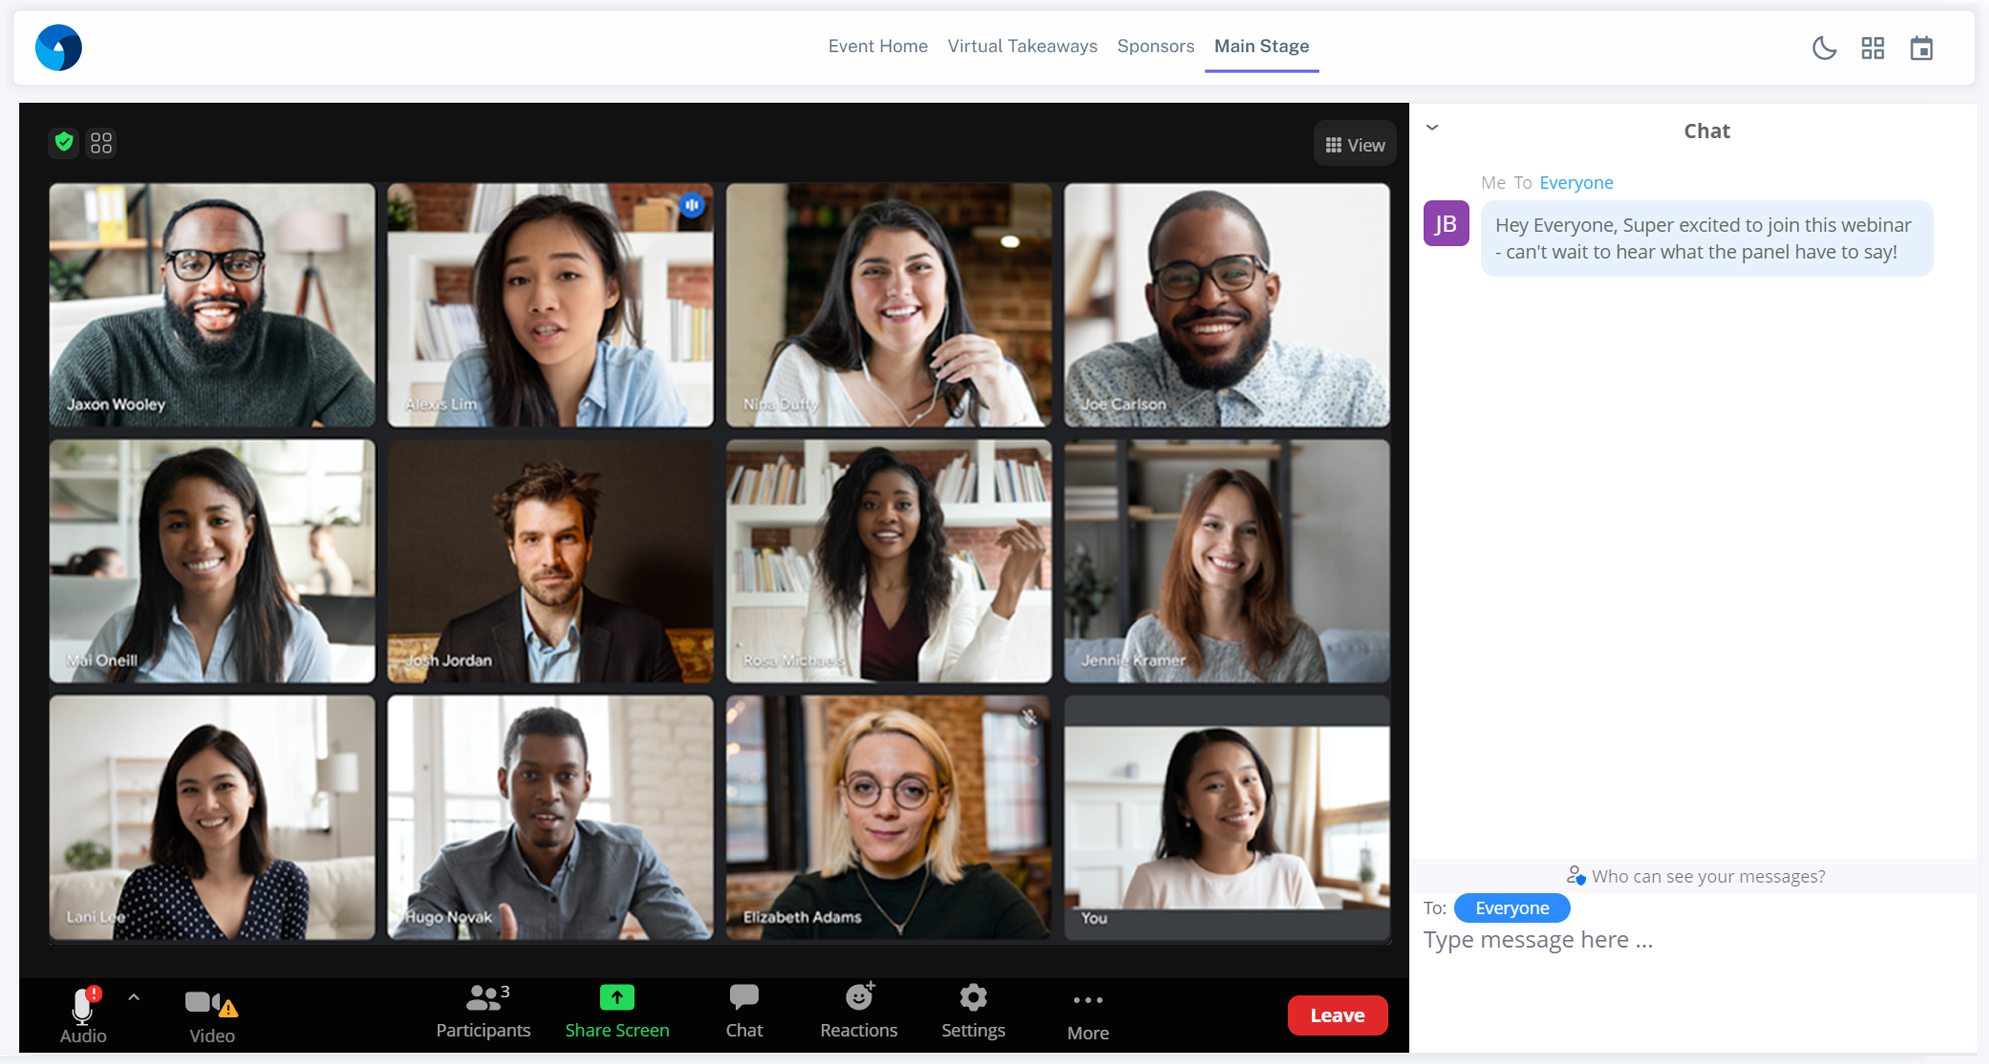1989x1064 pixels.
Task: Open the View layout menu
Action: click(1355, 145)
